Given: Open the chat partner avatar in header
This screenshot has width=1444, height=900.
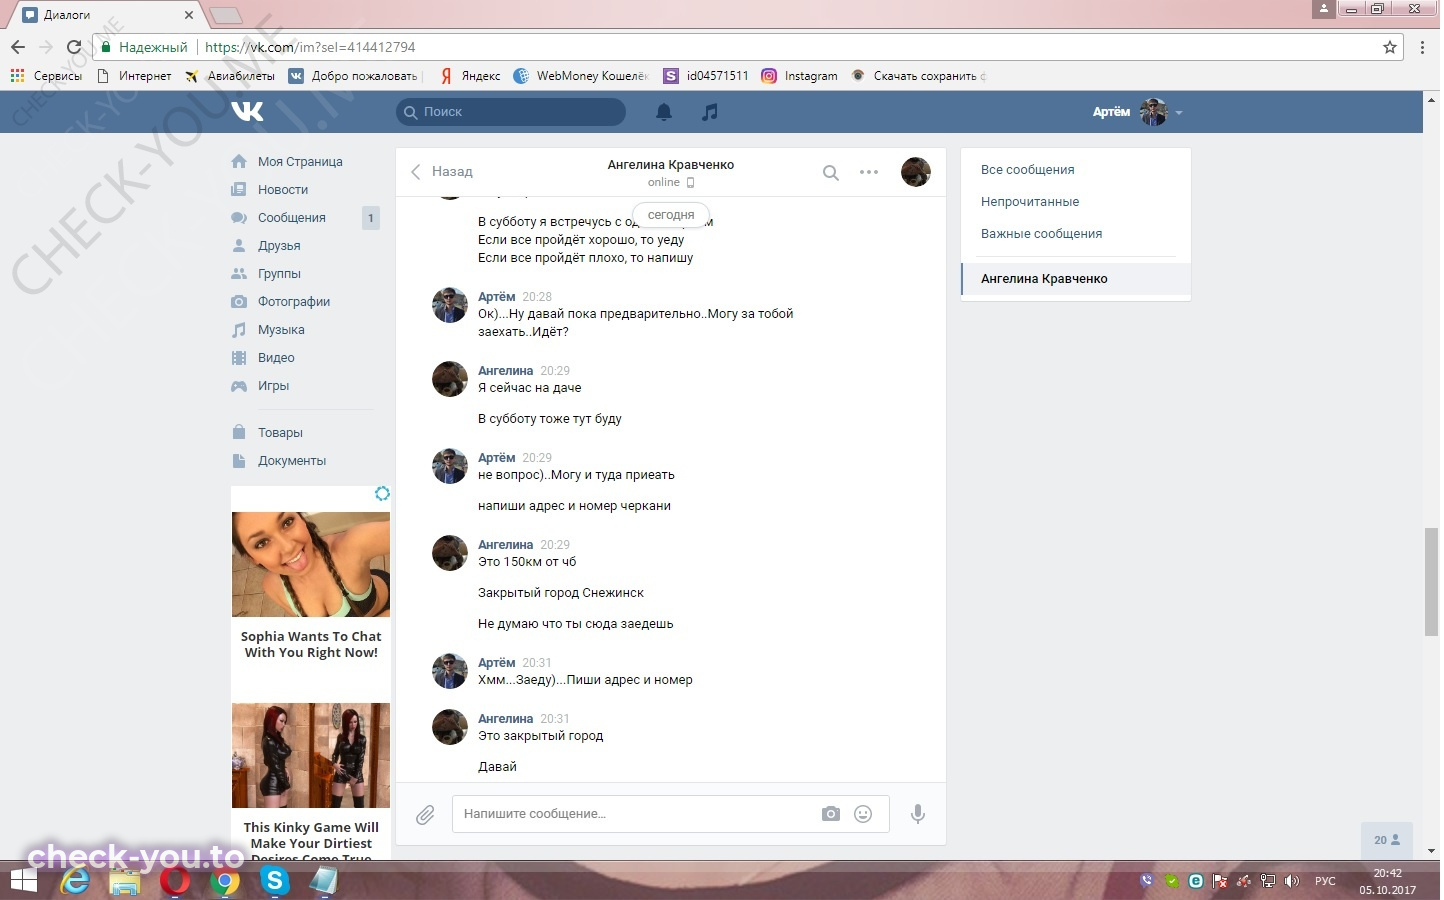Looking at the screenshot, I should pos(916,172).
